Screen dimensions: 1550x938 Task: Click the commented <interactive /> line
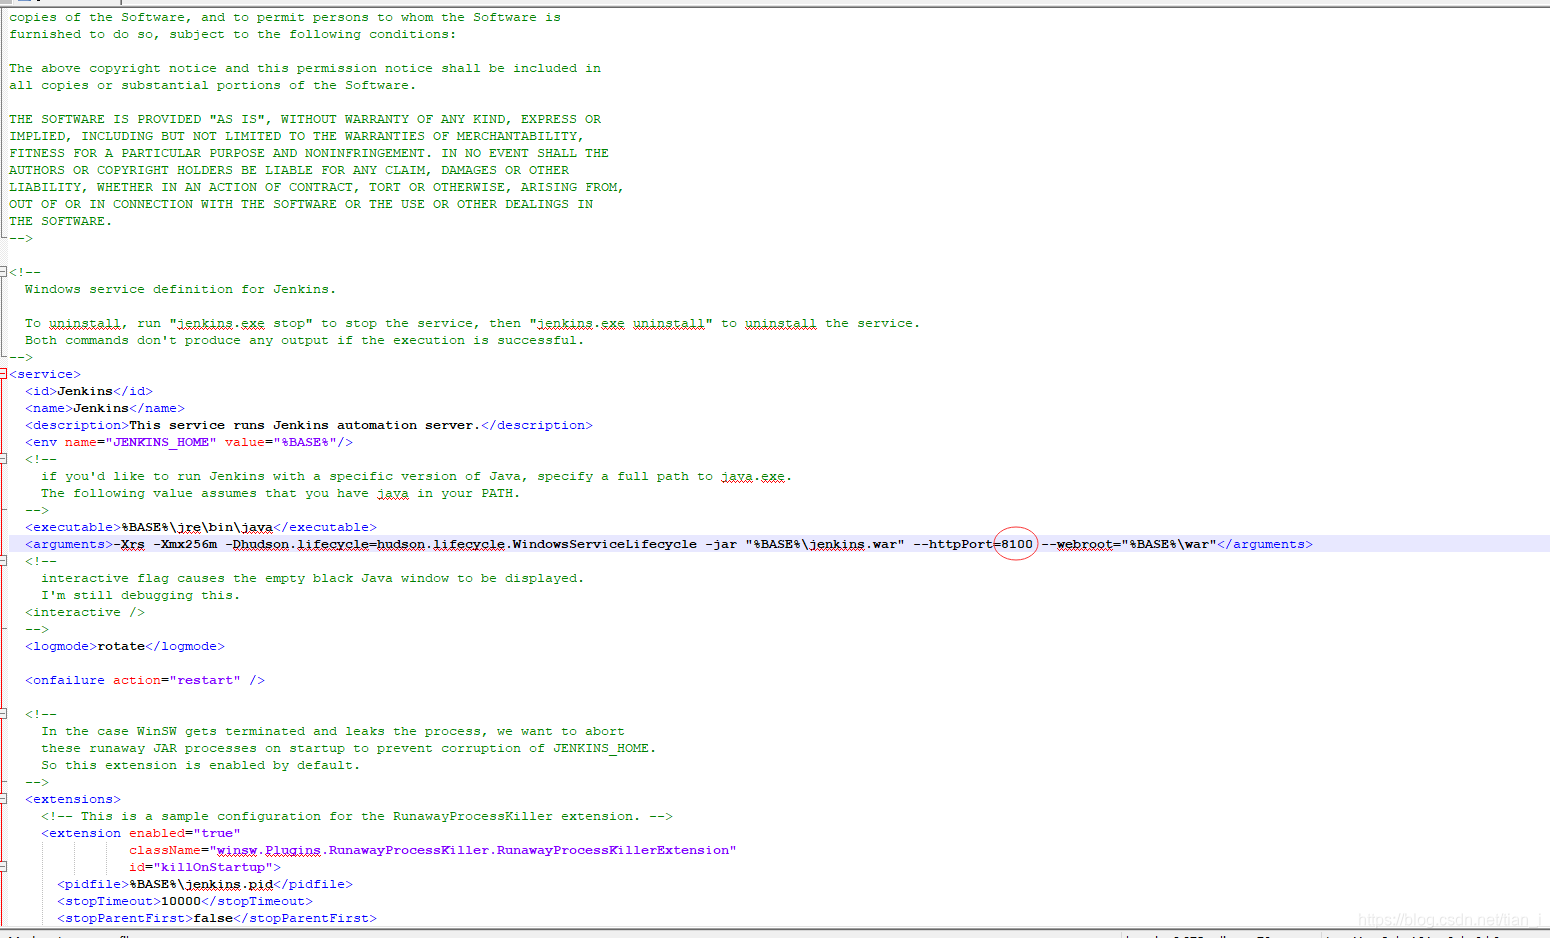[85, 612]
